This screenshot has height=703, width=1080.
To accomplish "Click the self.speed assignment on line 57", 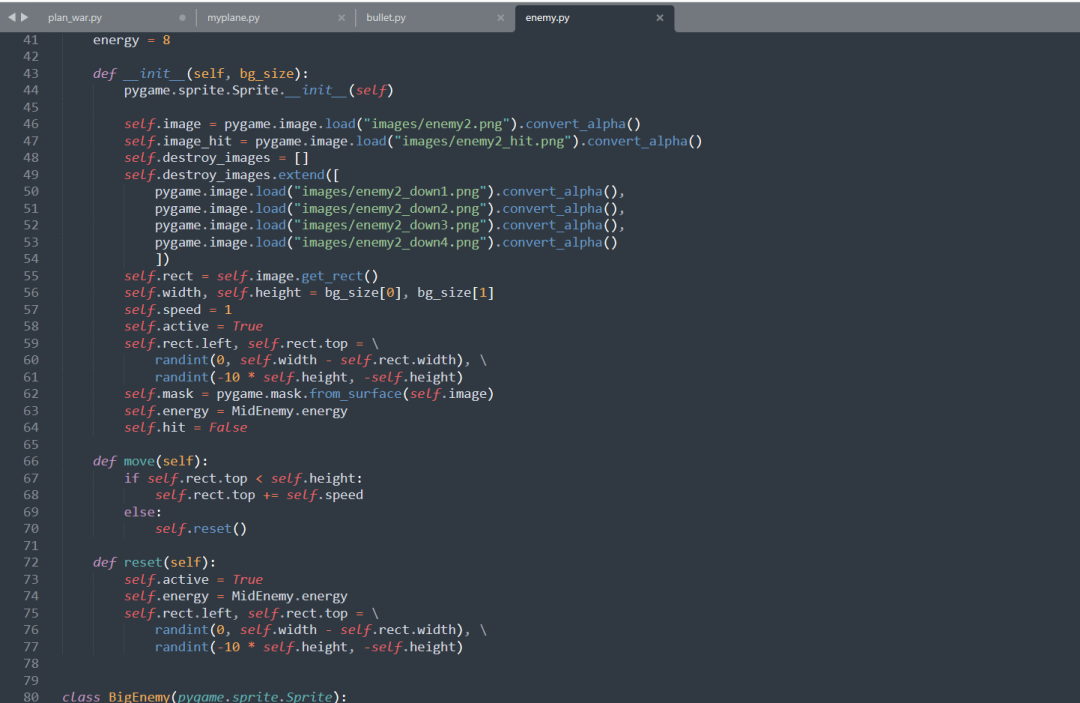I will click(168, 309).
